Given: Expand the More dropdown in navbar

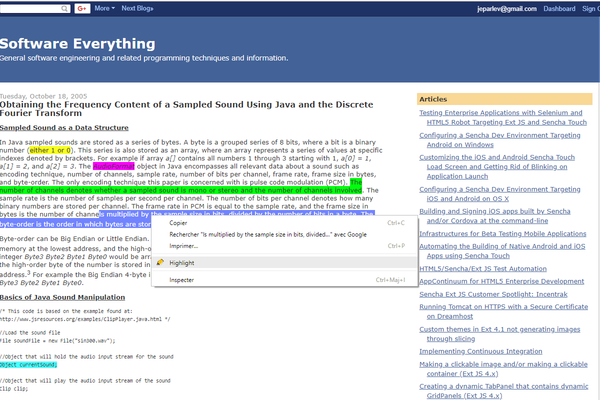Looking at the screenshot, I should click(x=105, y=8).
